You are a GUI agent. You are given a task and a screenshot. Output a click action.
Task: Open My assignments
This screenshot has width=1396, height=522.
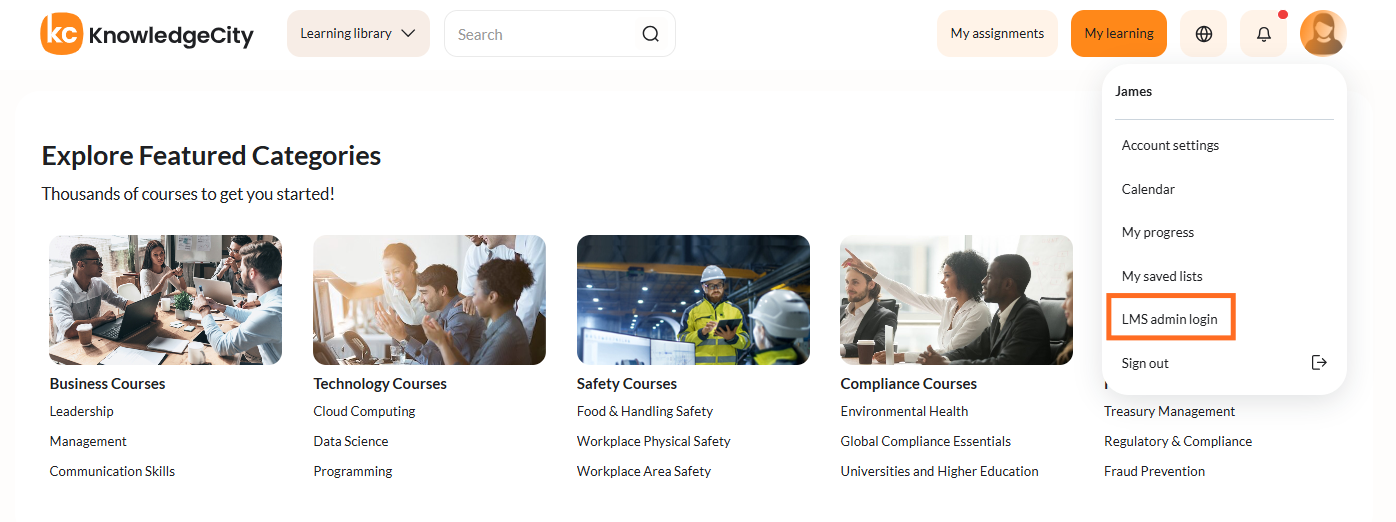(997, 34)
